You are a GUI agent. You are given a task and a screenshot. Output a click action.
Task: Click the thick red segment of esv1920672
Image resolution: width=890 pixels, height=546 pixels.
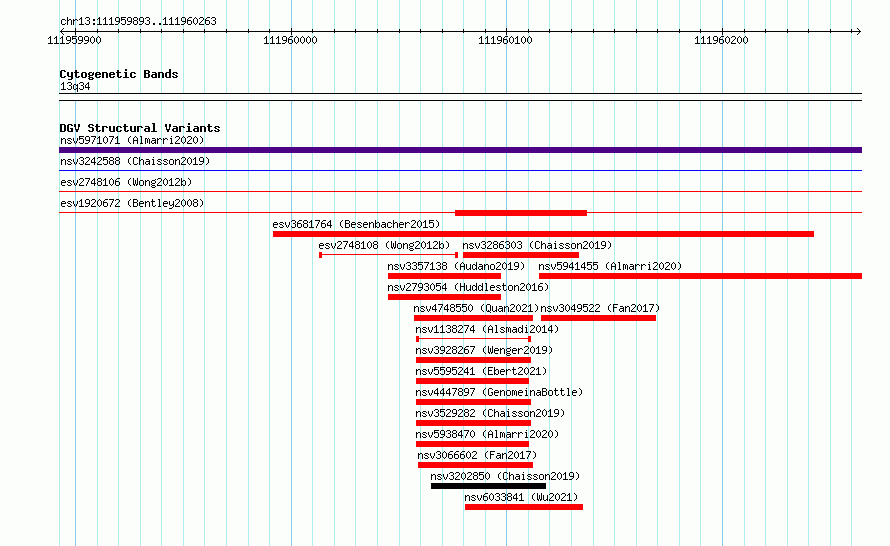520,213
